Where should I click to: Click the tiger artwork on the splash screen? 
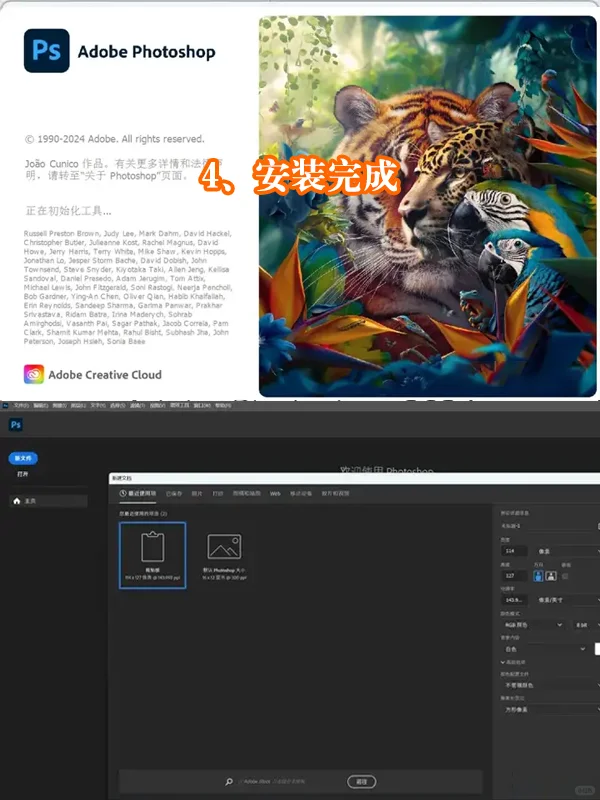point(428,206)
